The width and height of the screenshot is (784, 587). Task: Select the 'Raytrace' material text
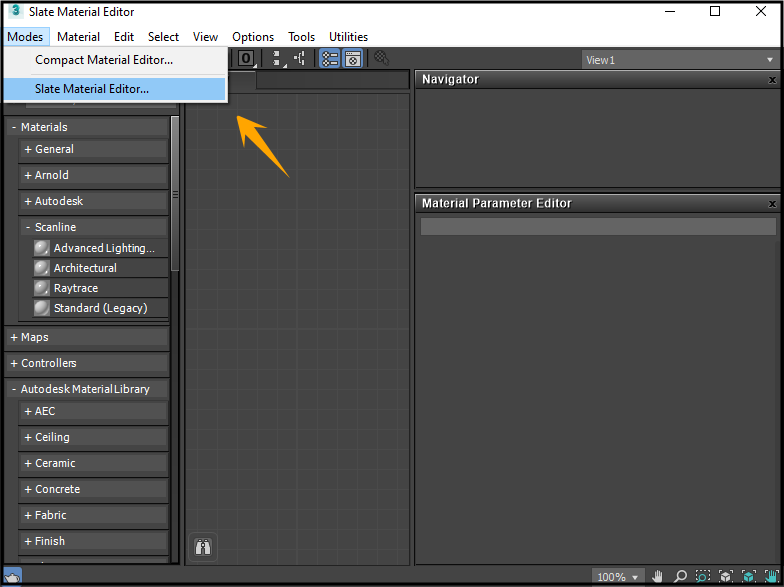pyautogui.click(x=76, y=288)
